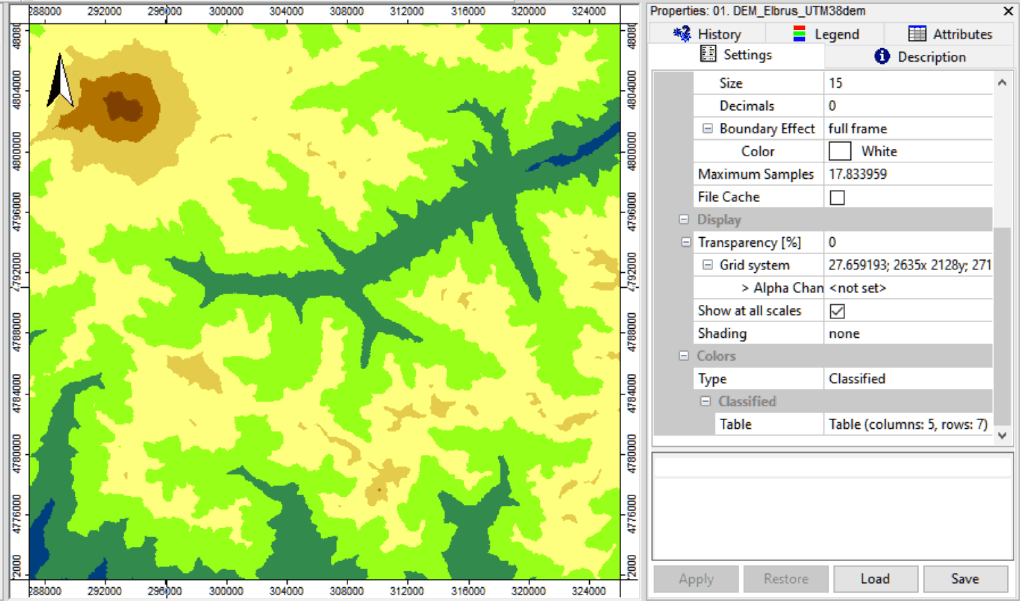Click the Maximum Samples value field

(x=908, y=174)
